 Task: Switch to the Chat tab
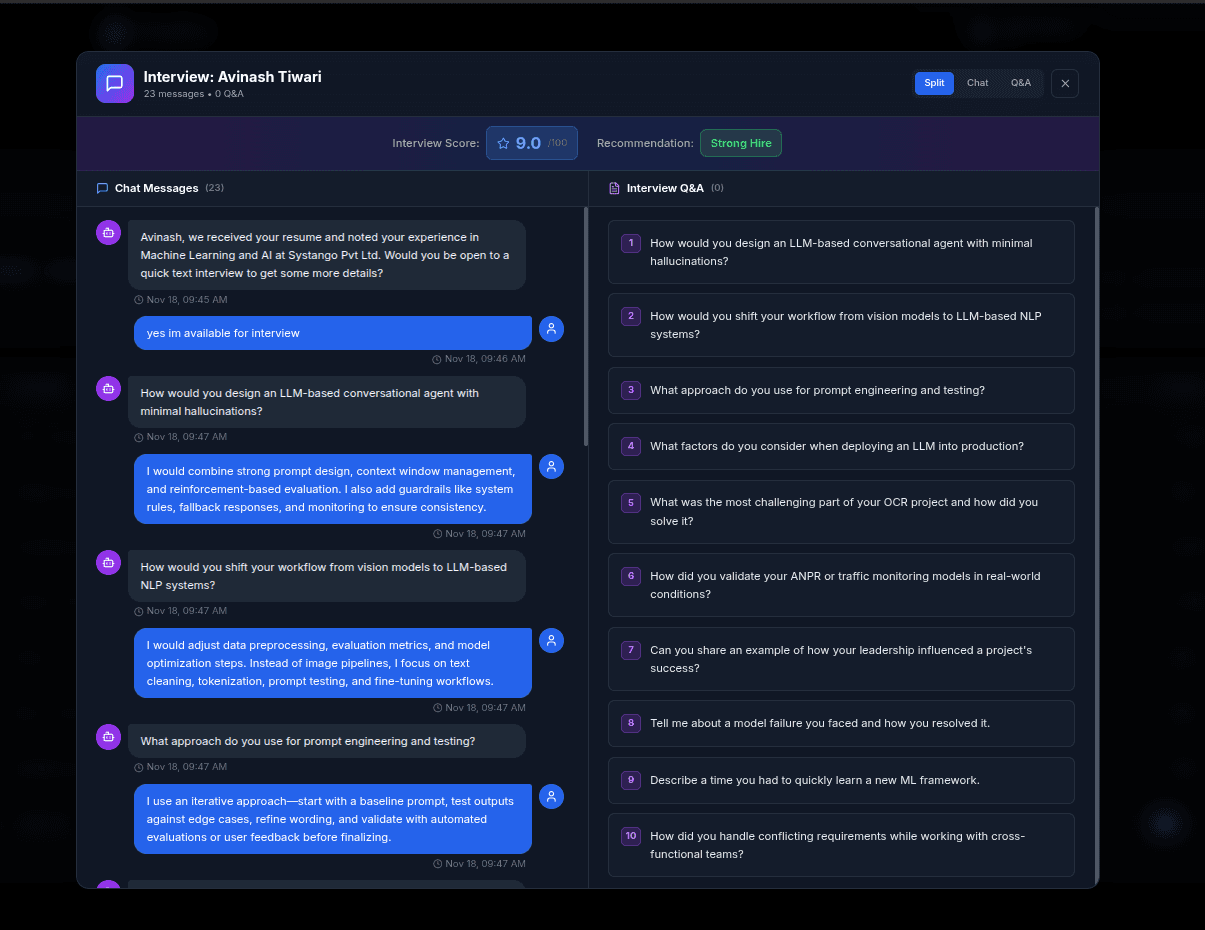pyautogui.click(x=977, y=83)
